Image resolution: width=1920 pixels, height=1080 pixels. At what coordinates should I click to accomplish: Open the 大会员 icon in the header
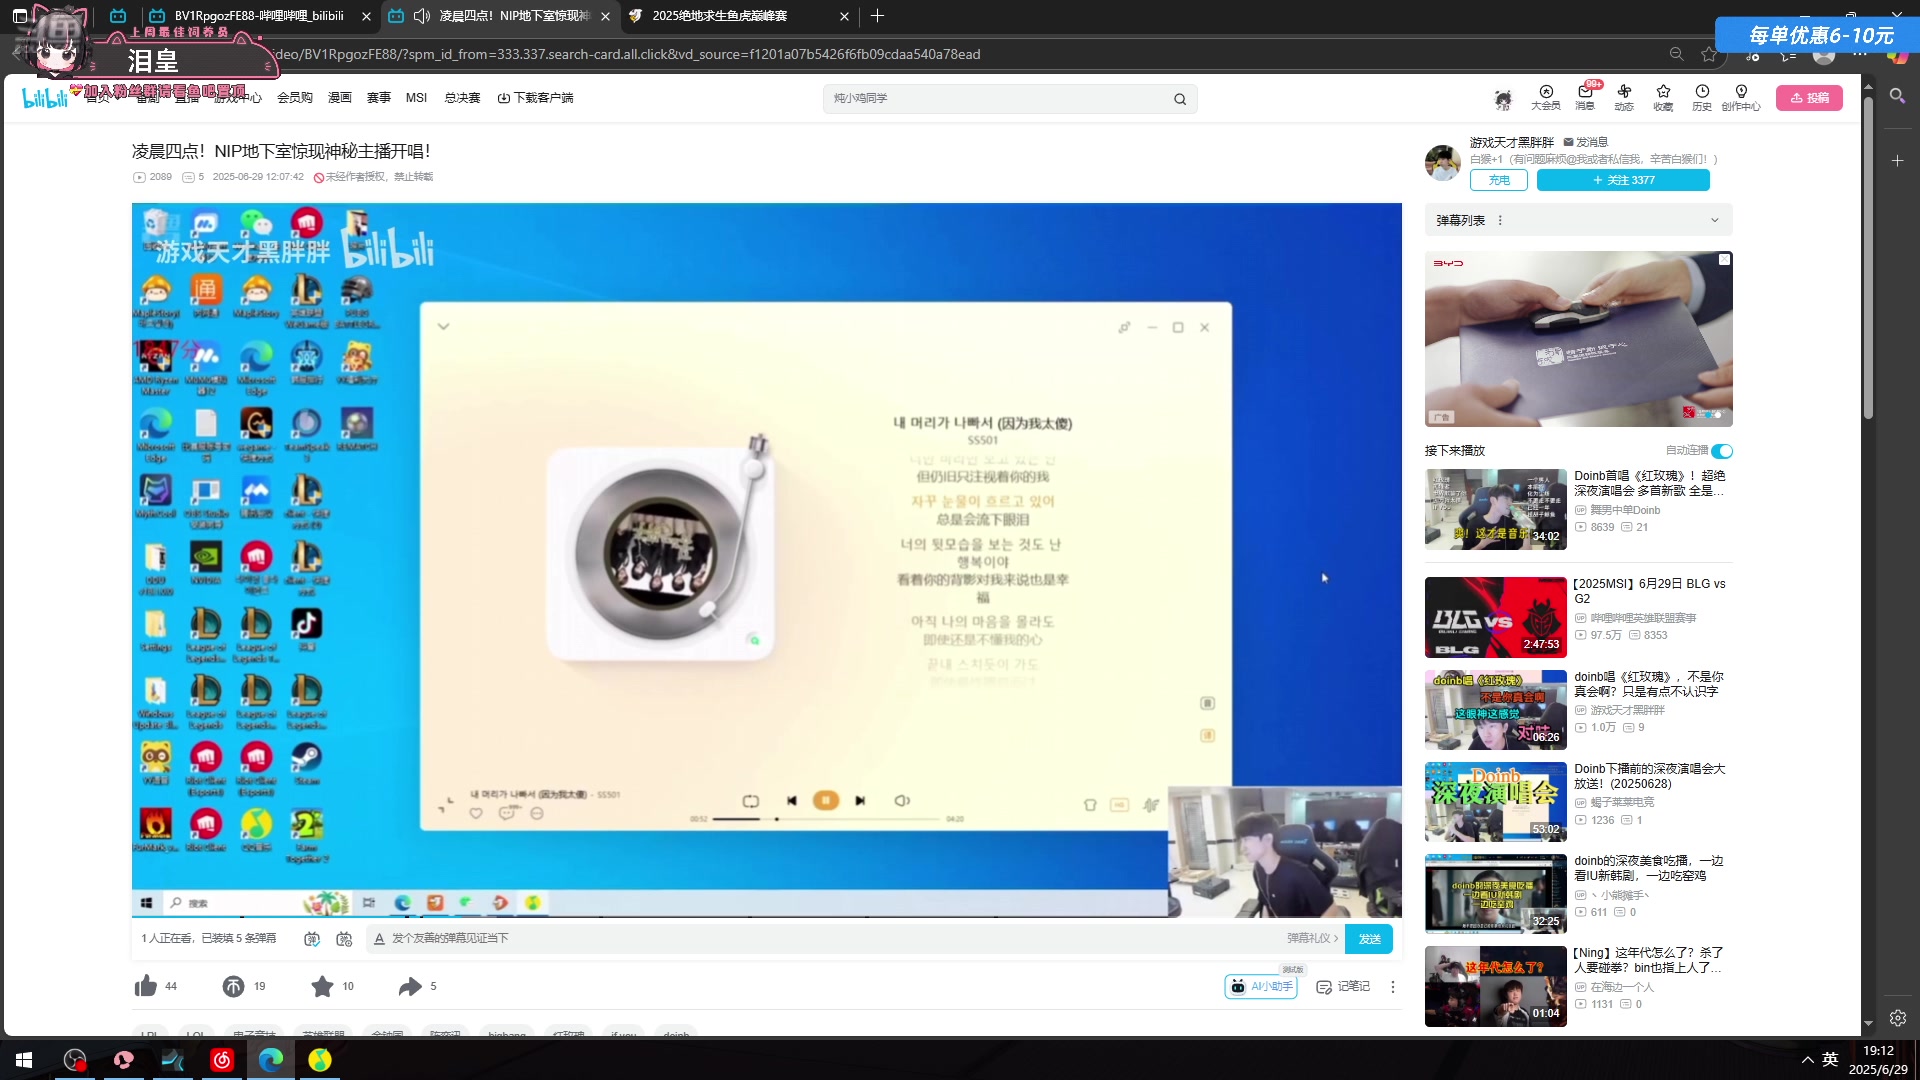(x=1545, y=97)
